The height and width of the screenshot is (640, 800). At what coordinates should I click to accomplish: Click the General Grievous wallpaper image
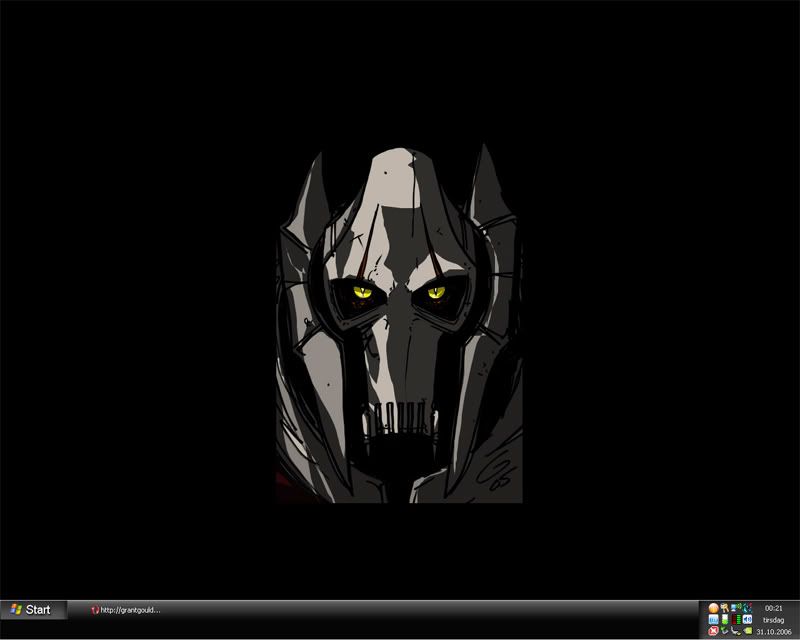399,323
